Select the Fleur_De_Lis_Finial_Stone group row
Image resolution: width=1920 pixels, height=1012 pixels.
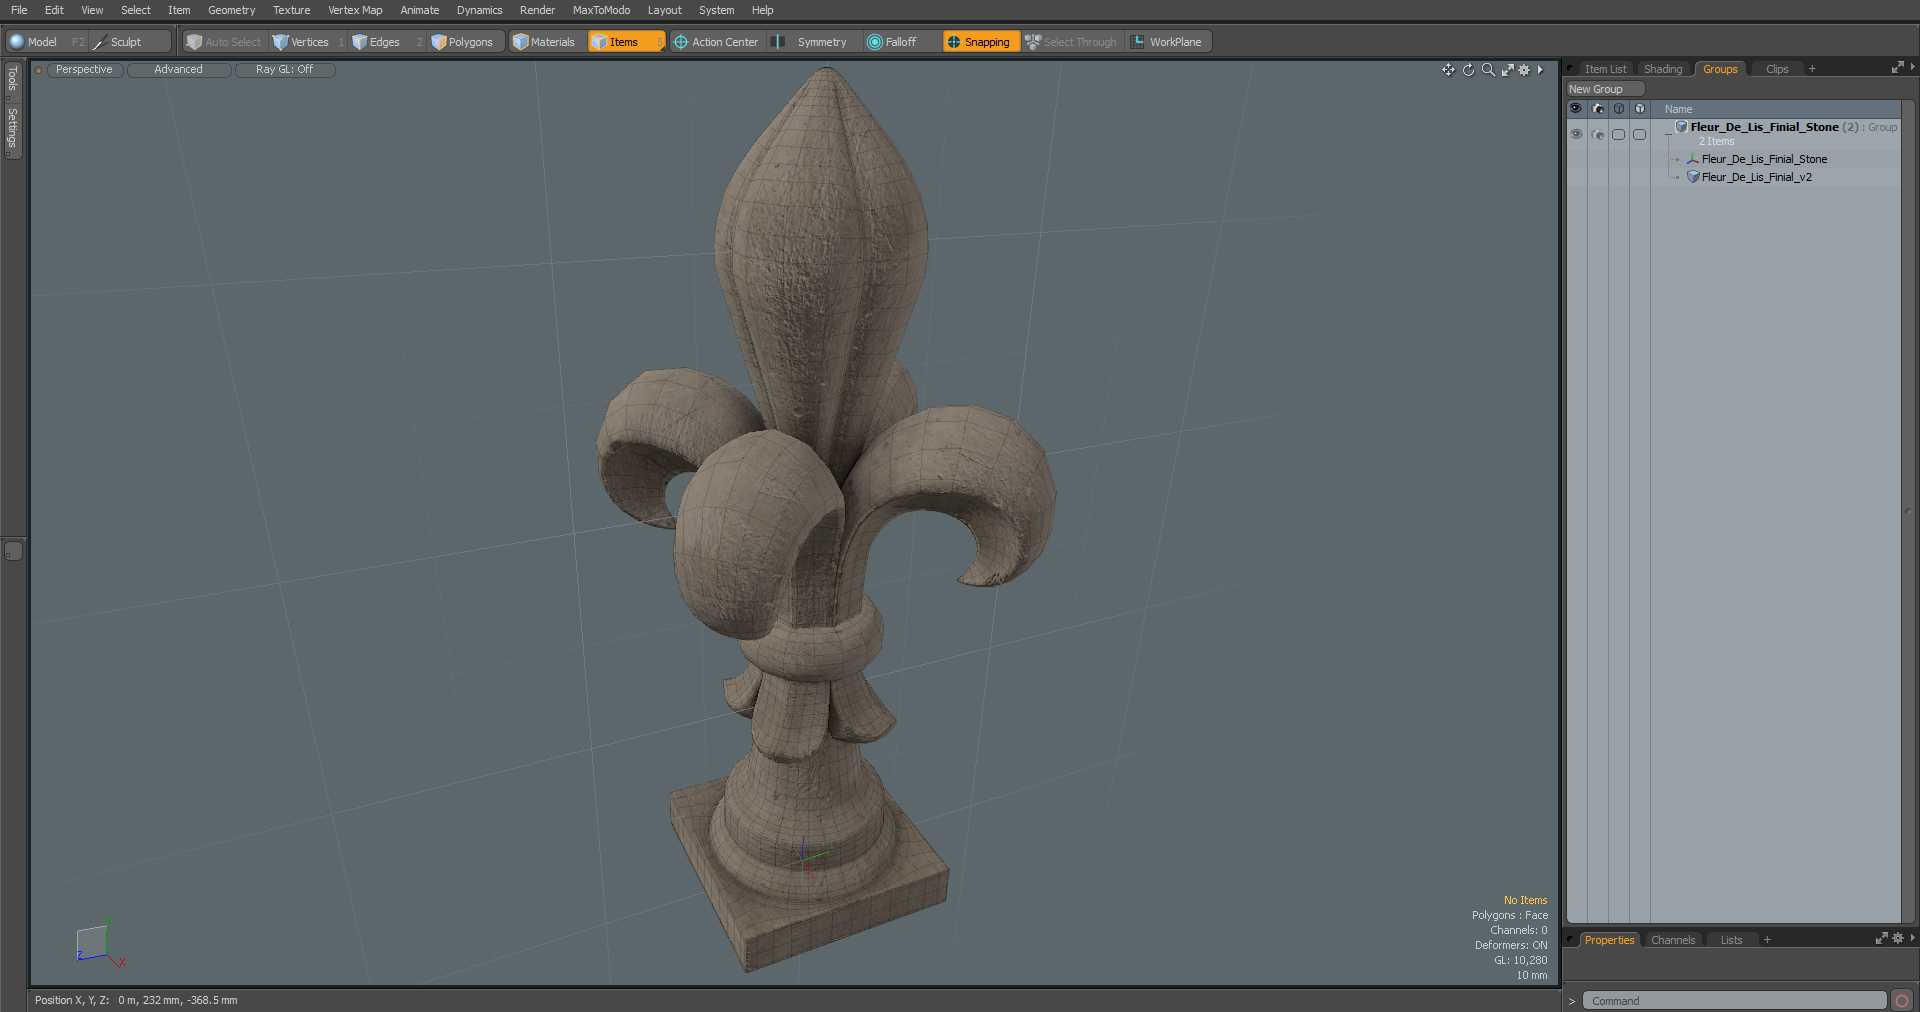tap(1776, 134)
